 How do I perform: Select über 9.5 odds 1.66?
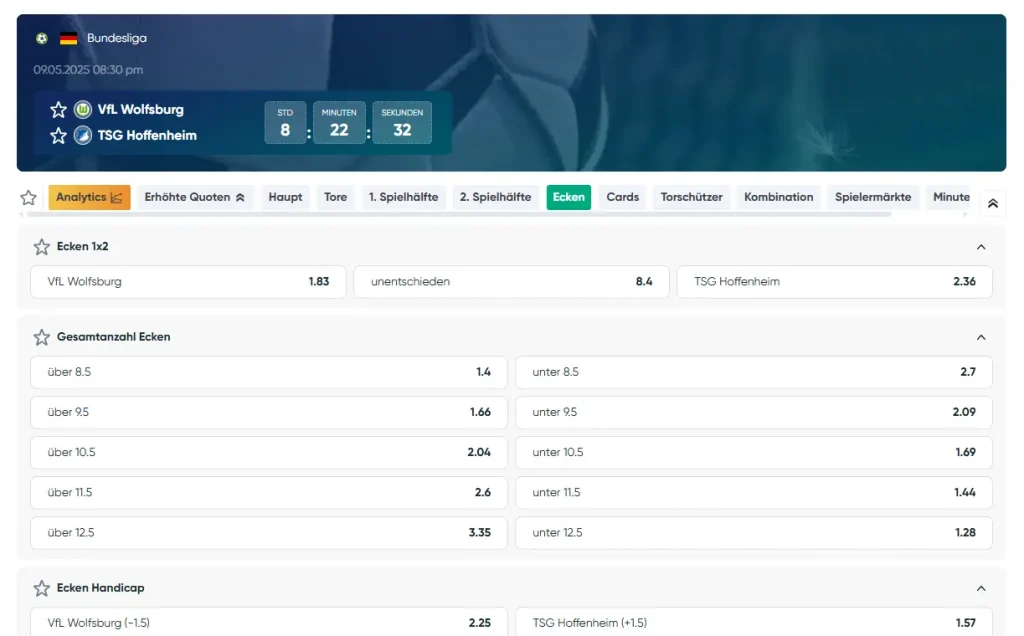click(269, 412)
